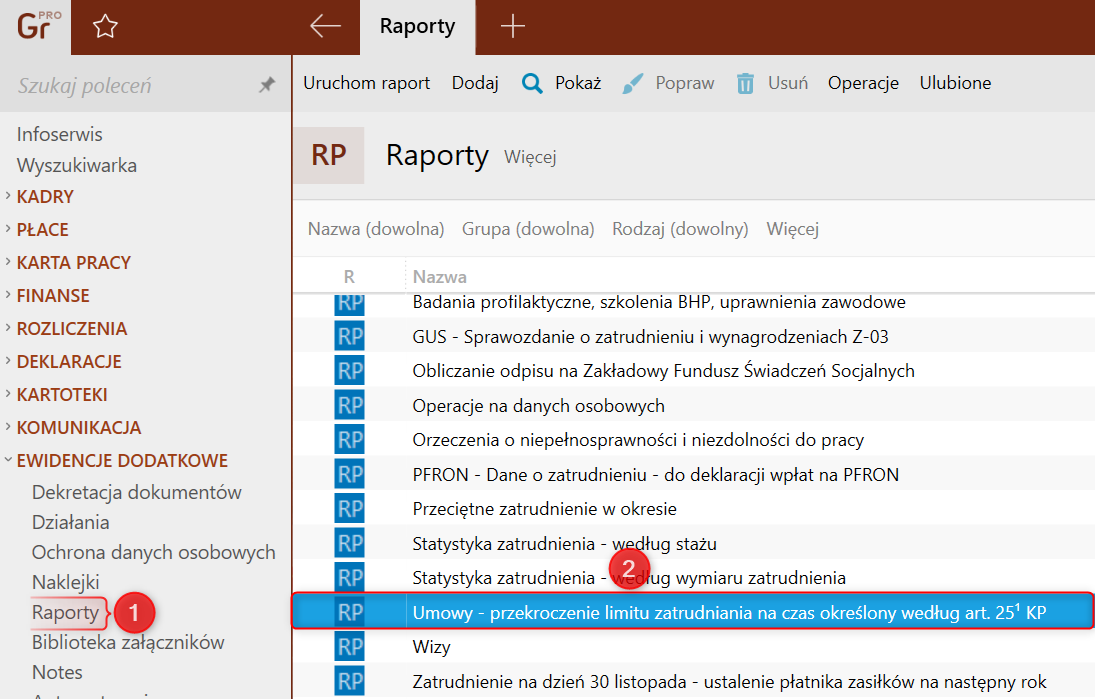Screen dimensions: 1095x699
Task: Expand the KADRY section
Action: [x=45, y=197]
